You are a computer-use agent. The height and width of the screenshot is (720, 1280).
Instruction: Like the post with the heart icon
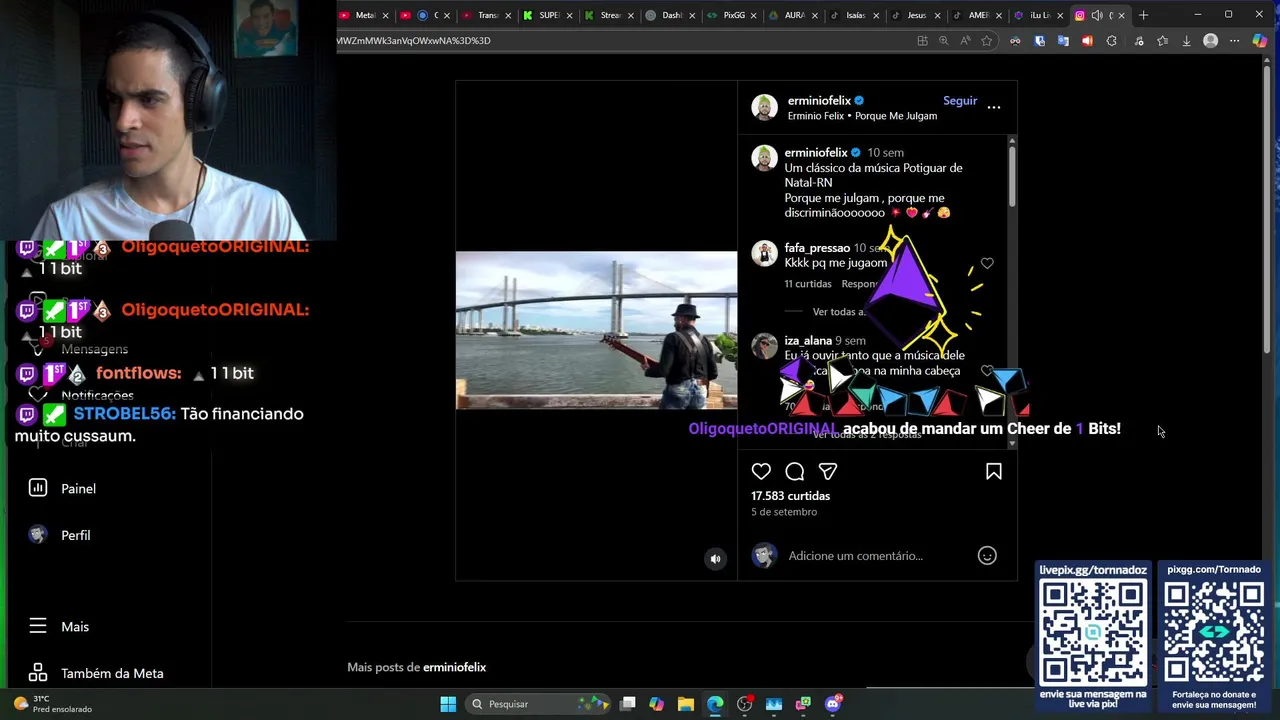[761, 471]
